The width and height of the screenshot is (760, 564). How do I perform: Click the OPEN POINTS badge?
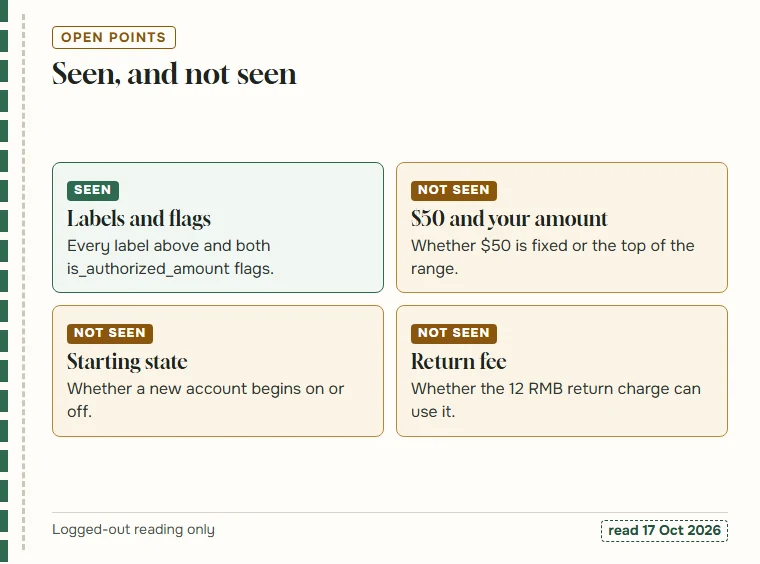114,37
